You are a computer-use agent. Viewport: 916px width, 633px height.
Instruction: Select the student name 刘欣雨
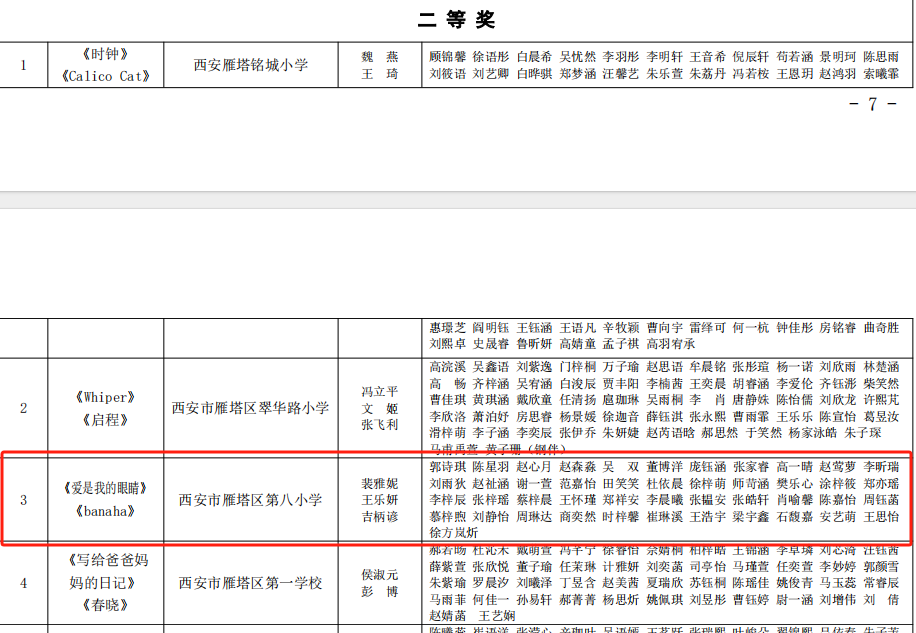[838, 367]
